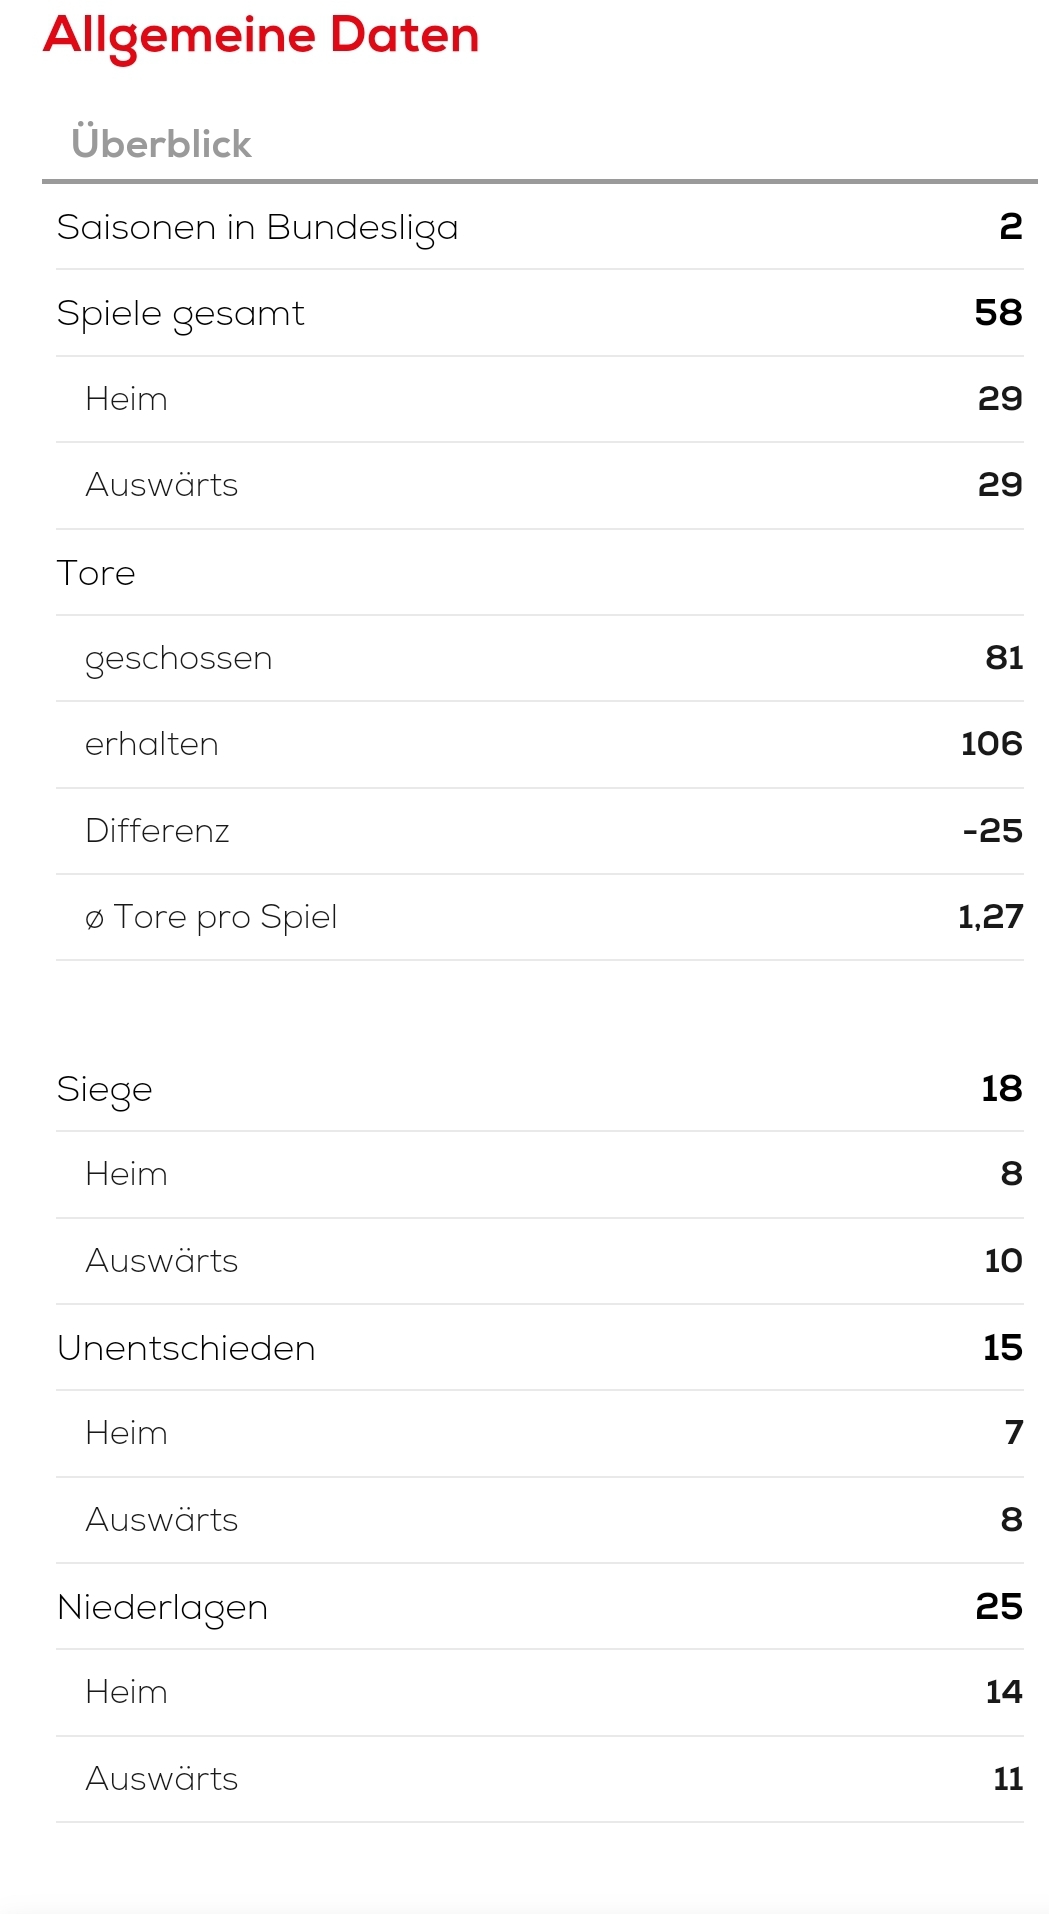Tap the ø Tore pro Spiel row

211,917
